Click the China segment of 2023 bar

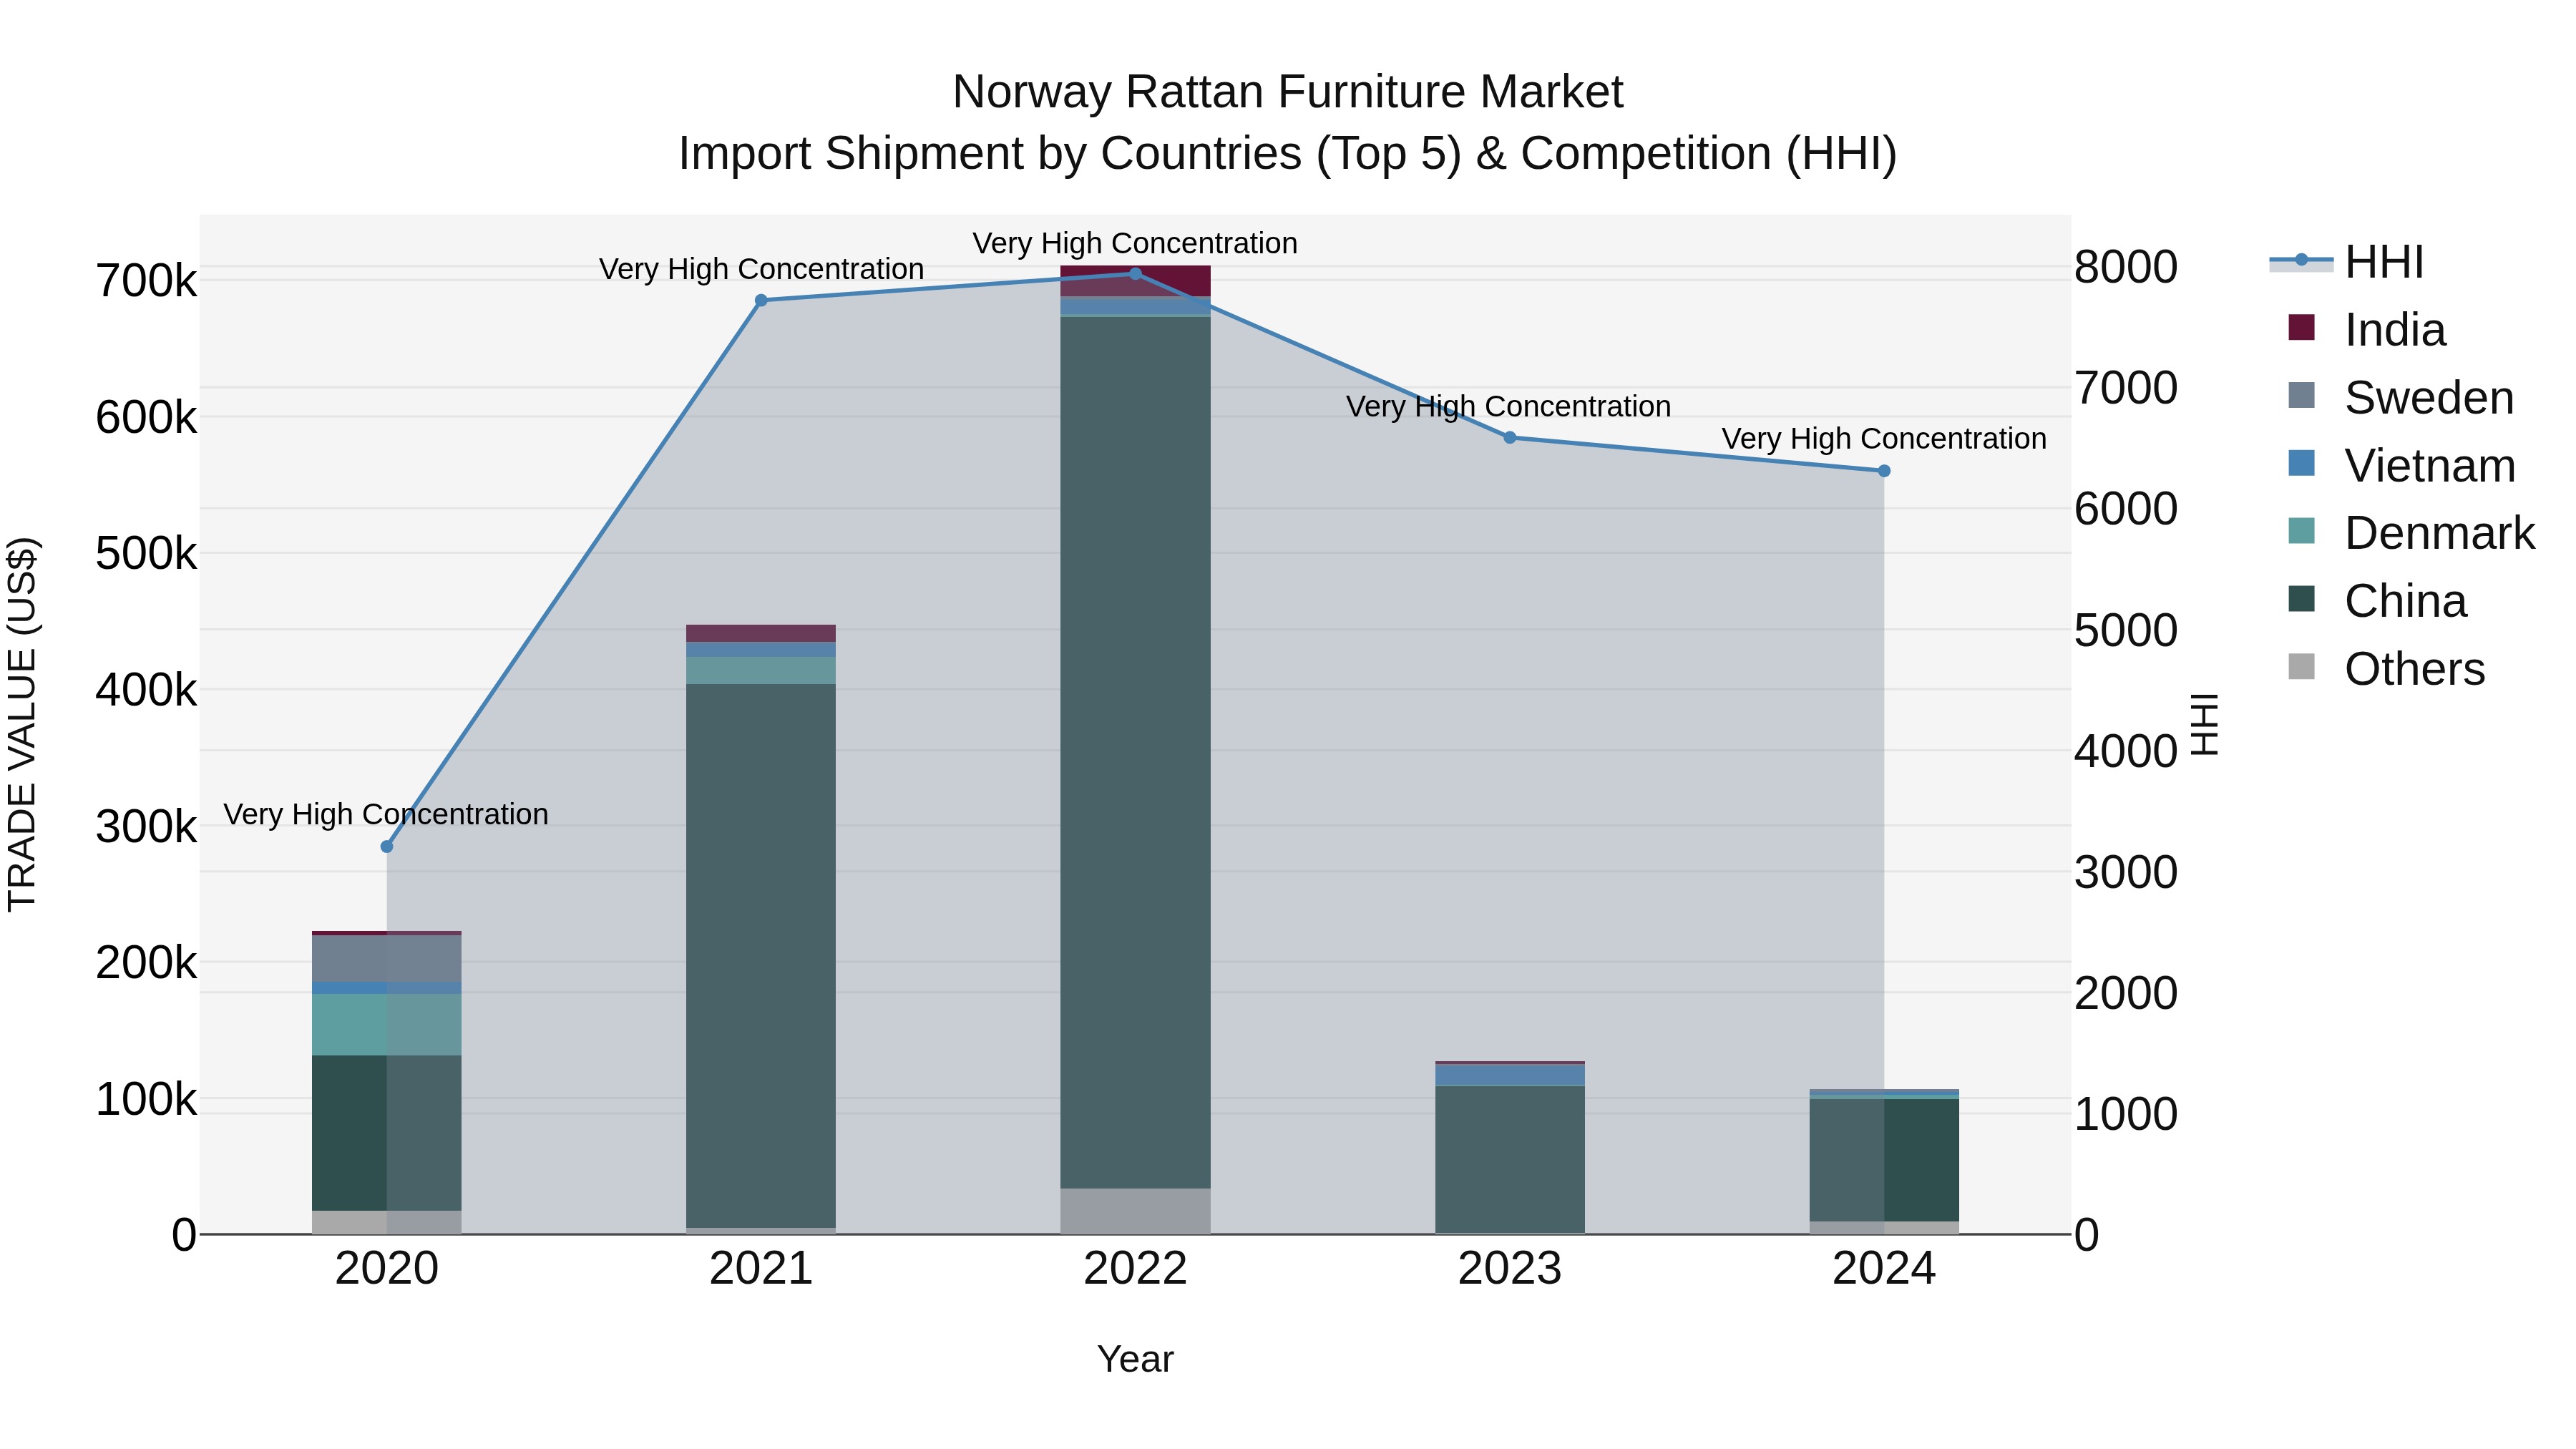[x=1510, y=1159]
